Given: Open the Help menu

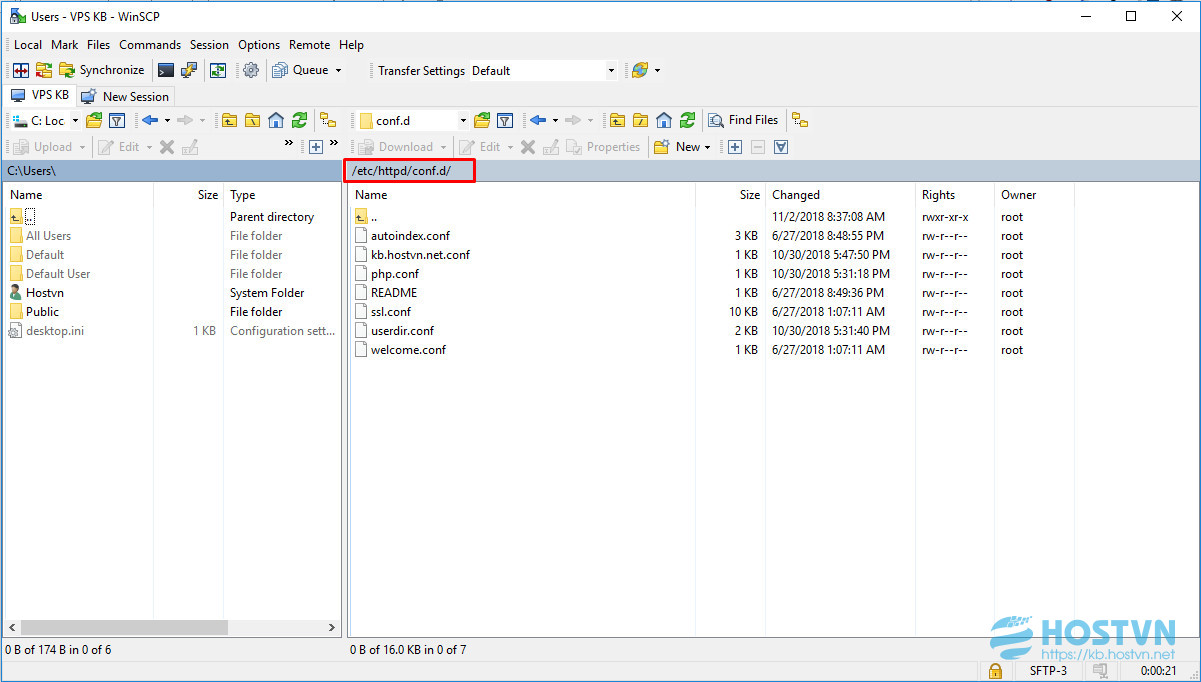Looking at the screenshot, I should click(x=351, y=45).
